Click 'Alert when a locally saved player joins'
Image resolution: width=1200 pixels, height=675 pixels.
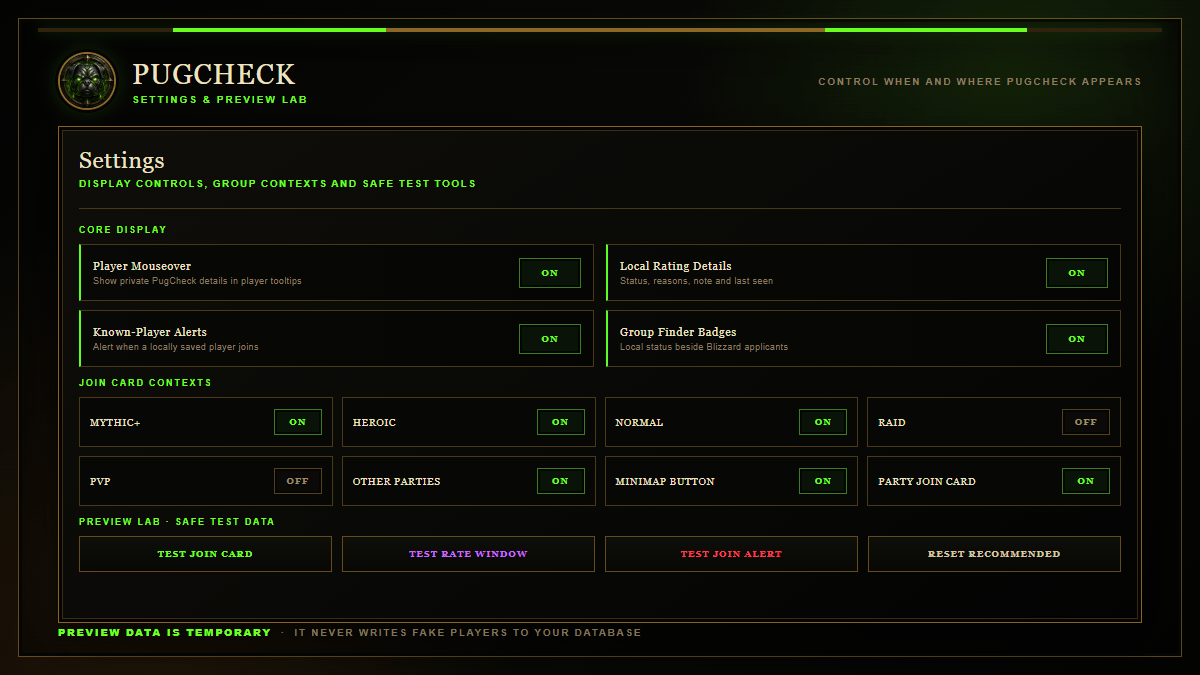(x=176, y=347)
